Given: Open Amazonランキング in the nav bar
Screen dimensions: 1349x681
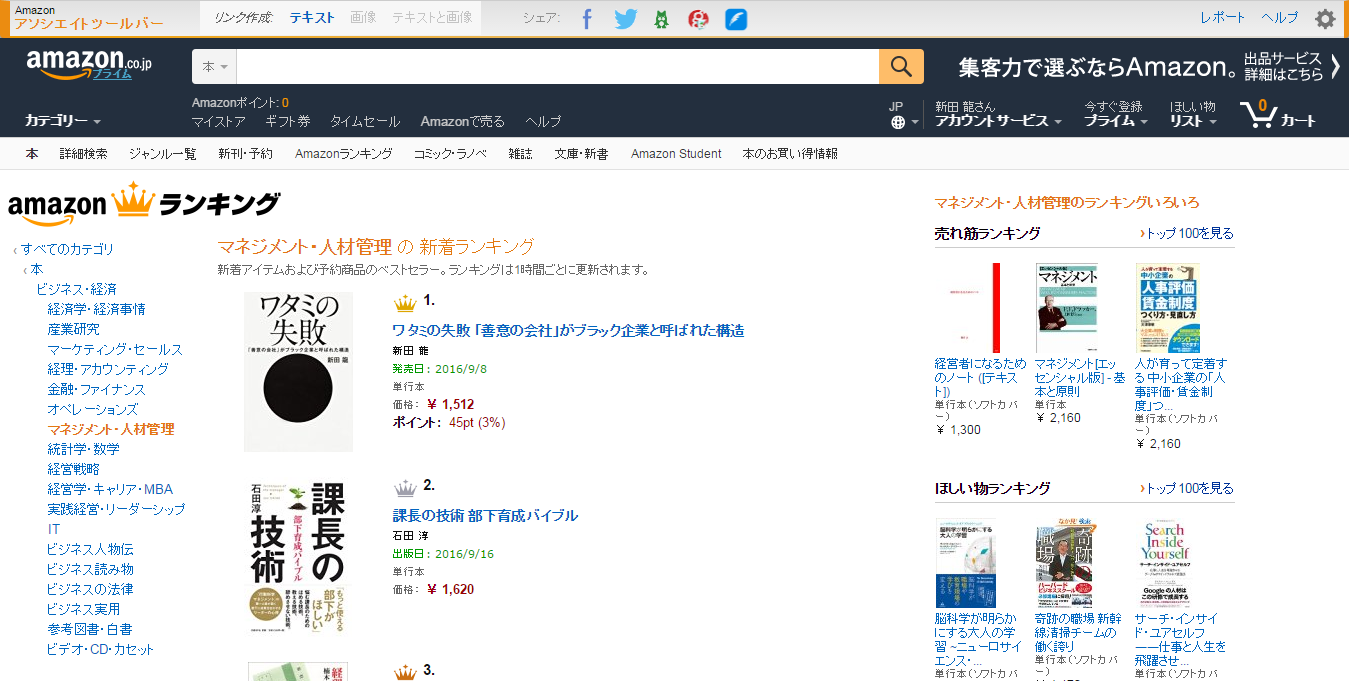Looking at the screenshot, I should (x=343, y=154).
